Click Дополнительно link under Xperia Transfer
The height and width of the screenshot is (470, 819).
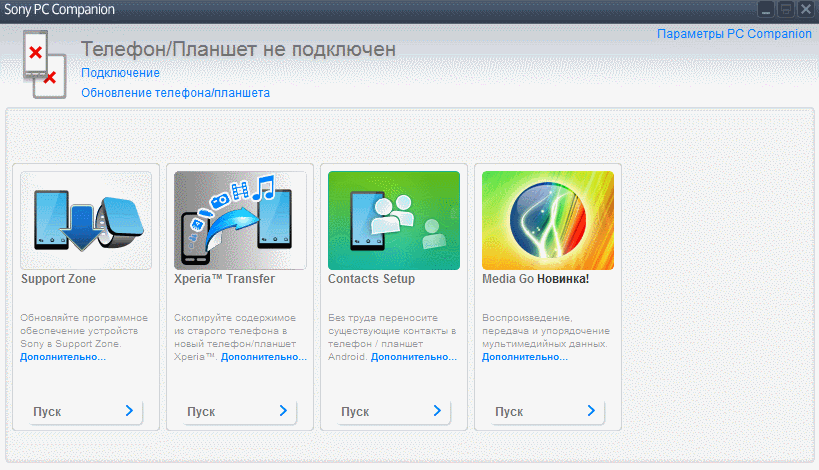[264, 357]
